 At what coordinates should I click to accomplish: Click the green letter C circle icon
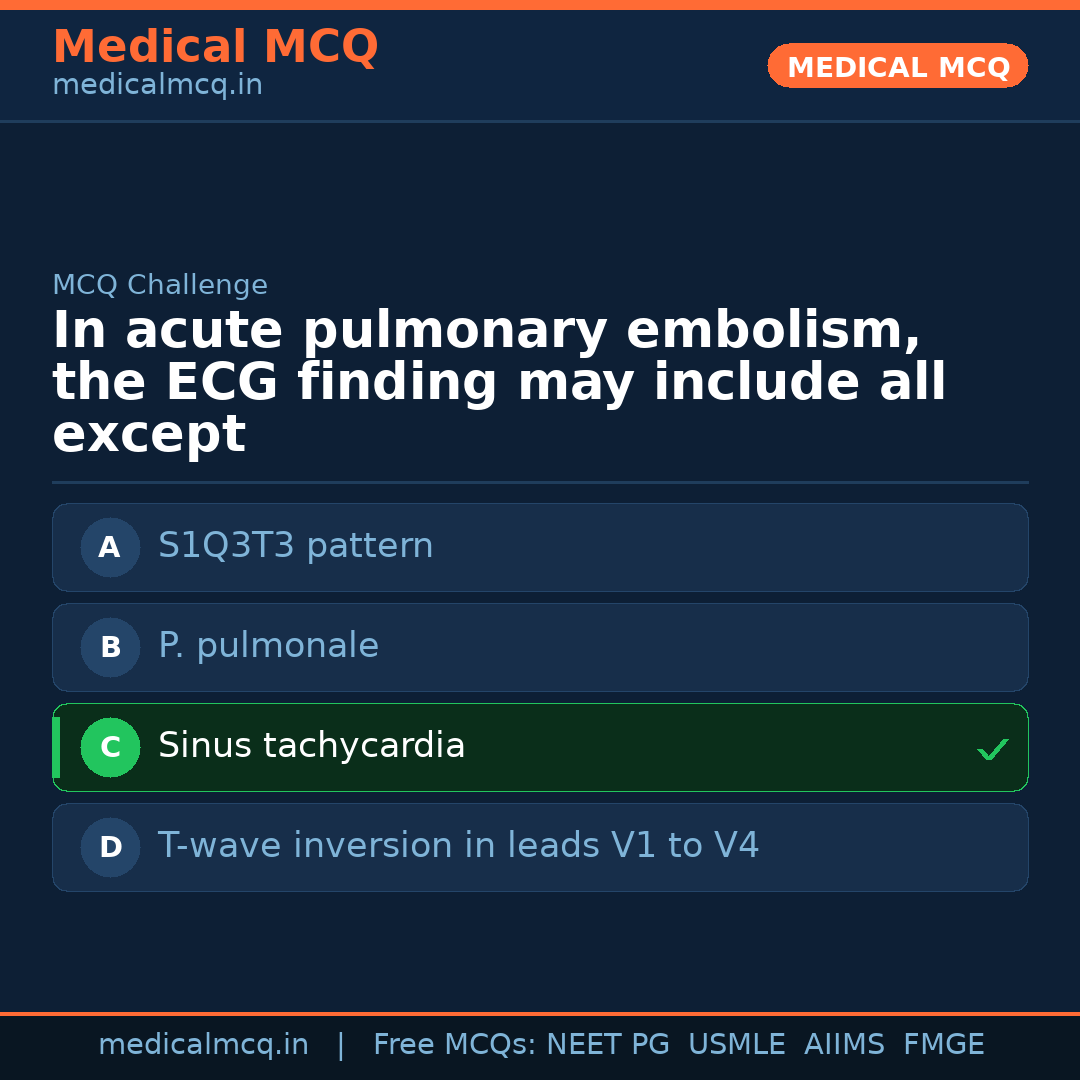[110, 747]
